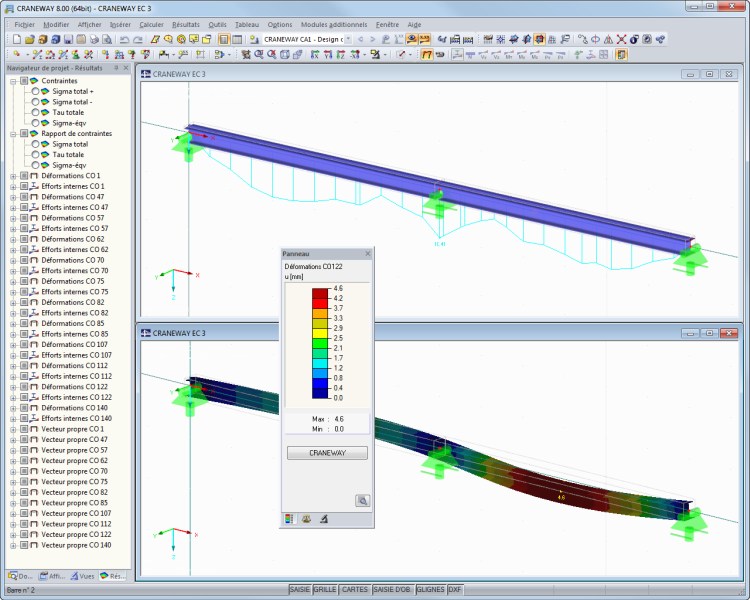Screen dimensions: 750x600
Task: Show bending moment My diagram
Action: [x=522, y=55]
